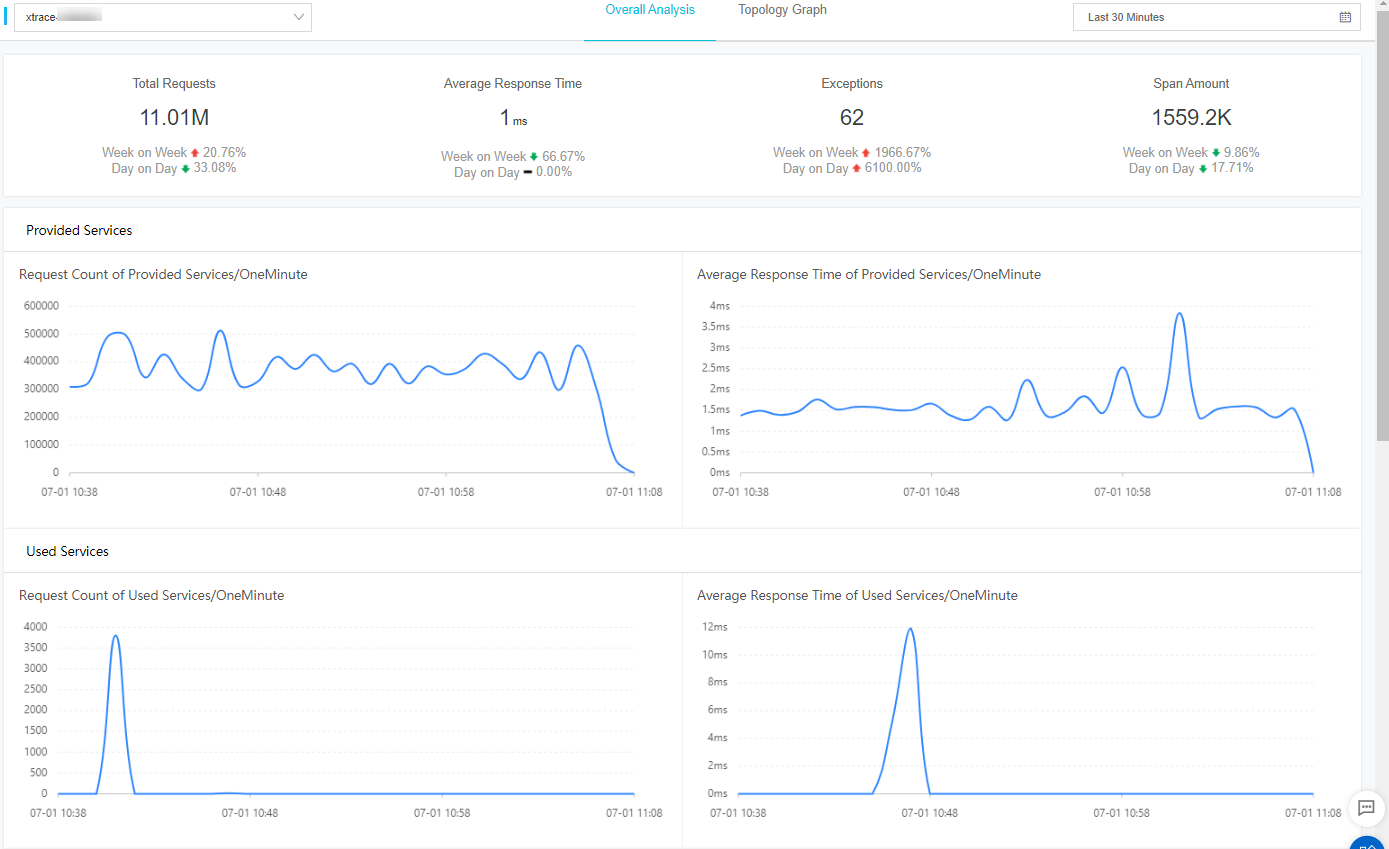Viewport: 1389px width, 849px height.
Task: Click the Span Amount value 1559.2K
Action: click(1191, 118)
